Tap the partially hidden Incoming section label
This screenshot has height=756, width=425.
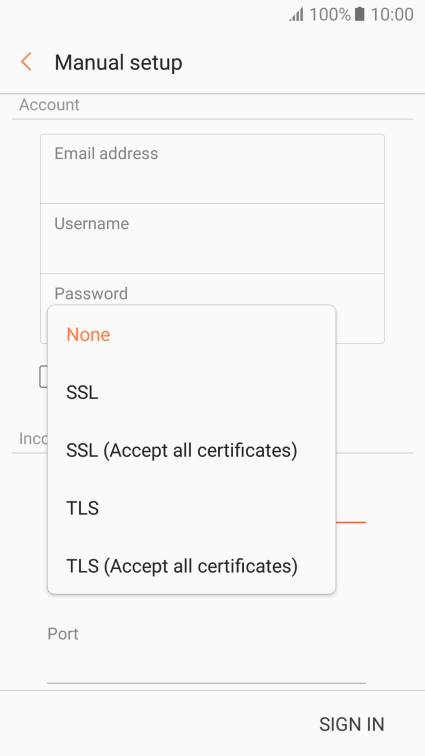click(x=33, y=438)
